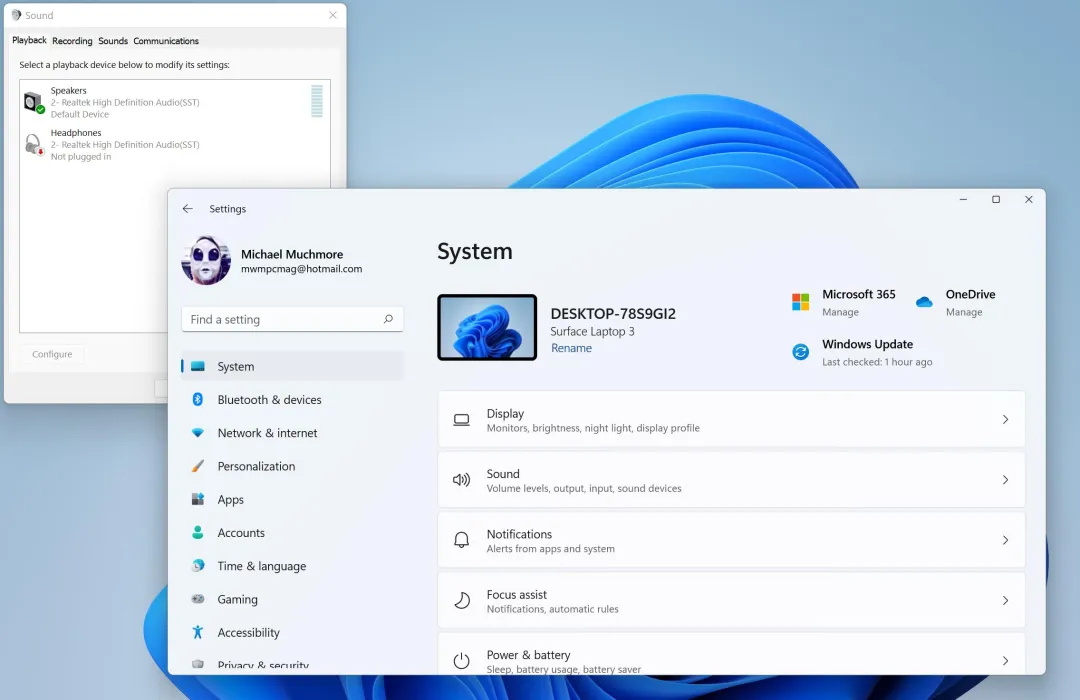This screenshot has height=700, width=1080.
Task: Expand the Display settings chevron
Action: pos(1006,420)
